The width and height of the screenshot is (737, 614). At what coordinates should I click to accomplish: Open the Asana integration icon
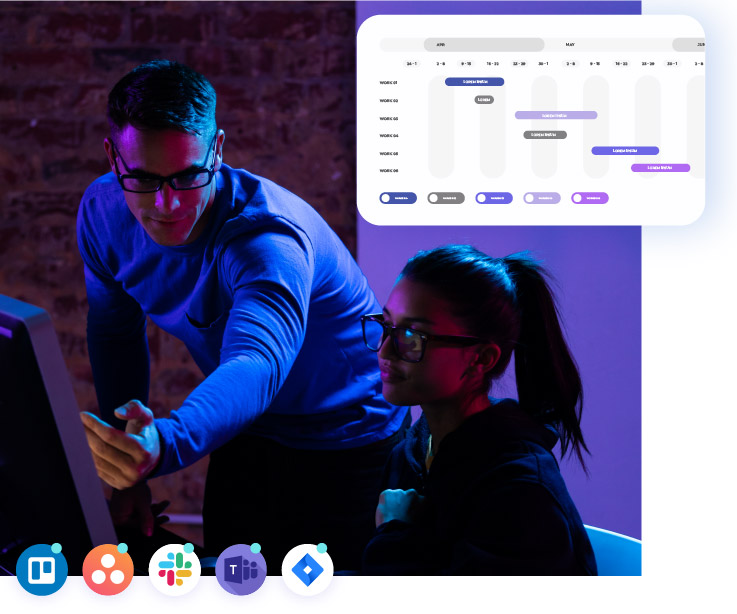(108, 569)
